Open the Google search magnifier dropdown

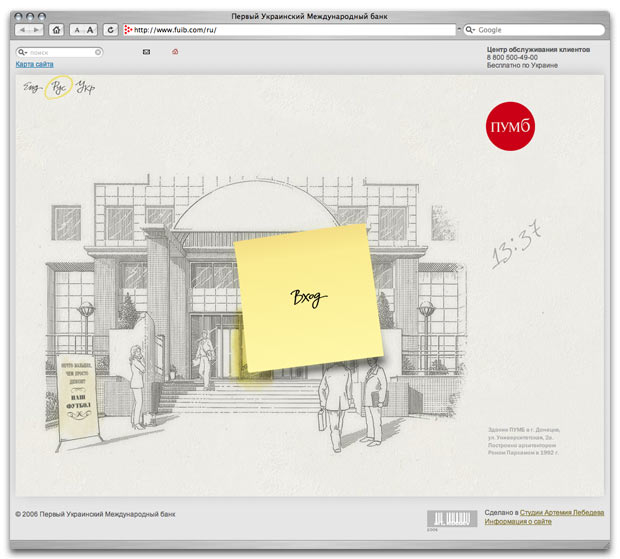471,30
